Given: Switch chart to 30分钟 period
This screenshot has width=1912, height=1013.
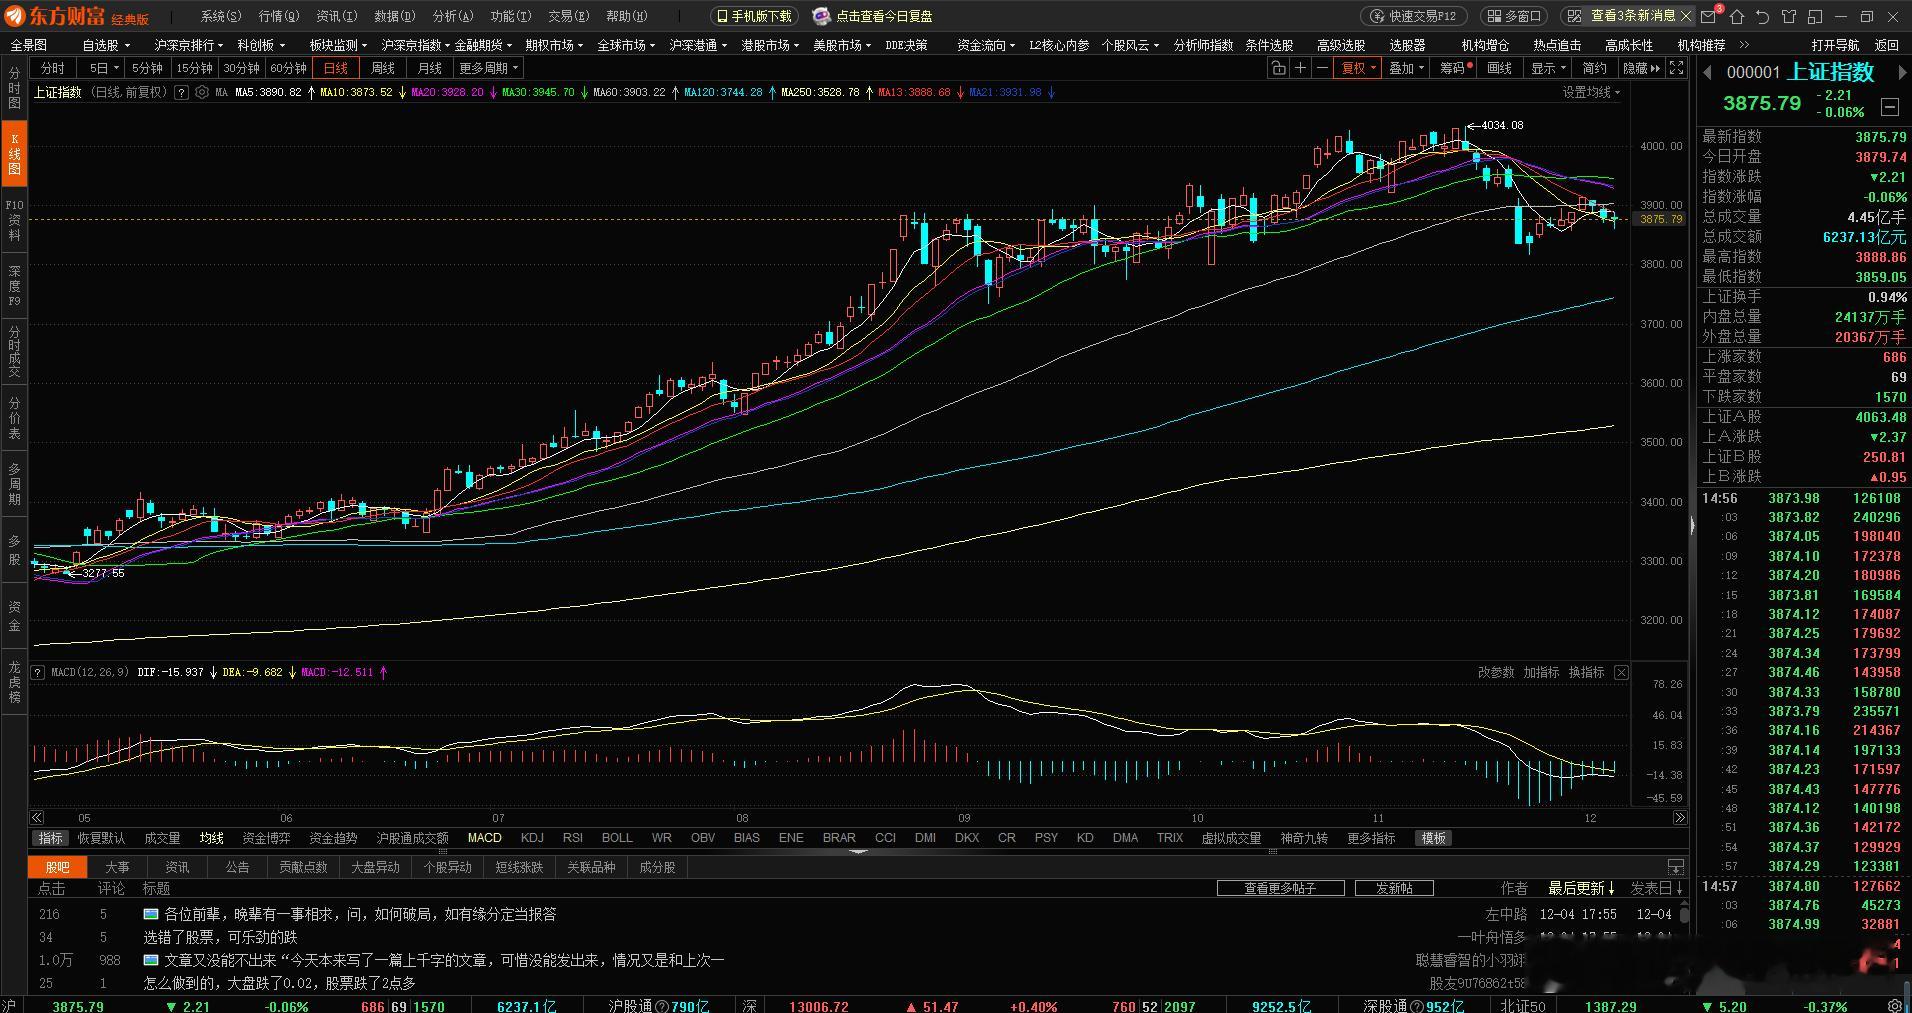Looking at the screenshot, I should coord(241,68).
